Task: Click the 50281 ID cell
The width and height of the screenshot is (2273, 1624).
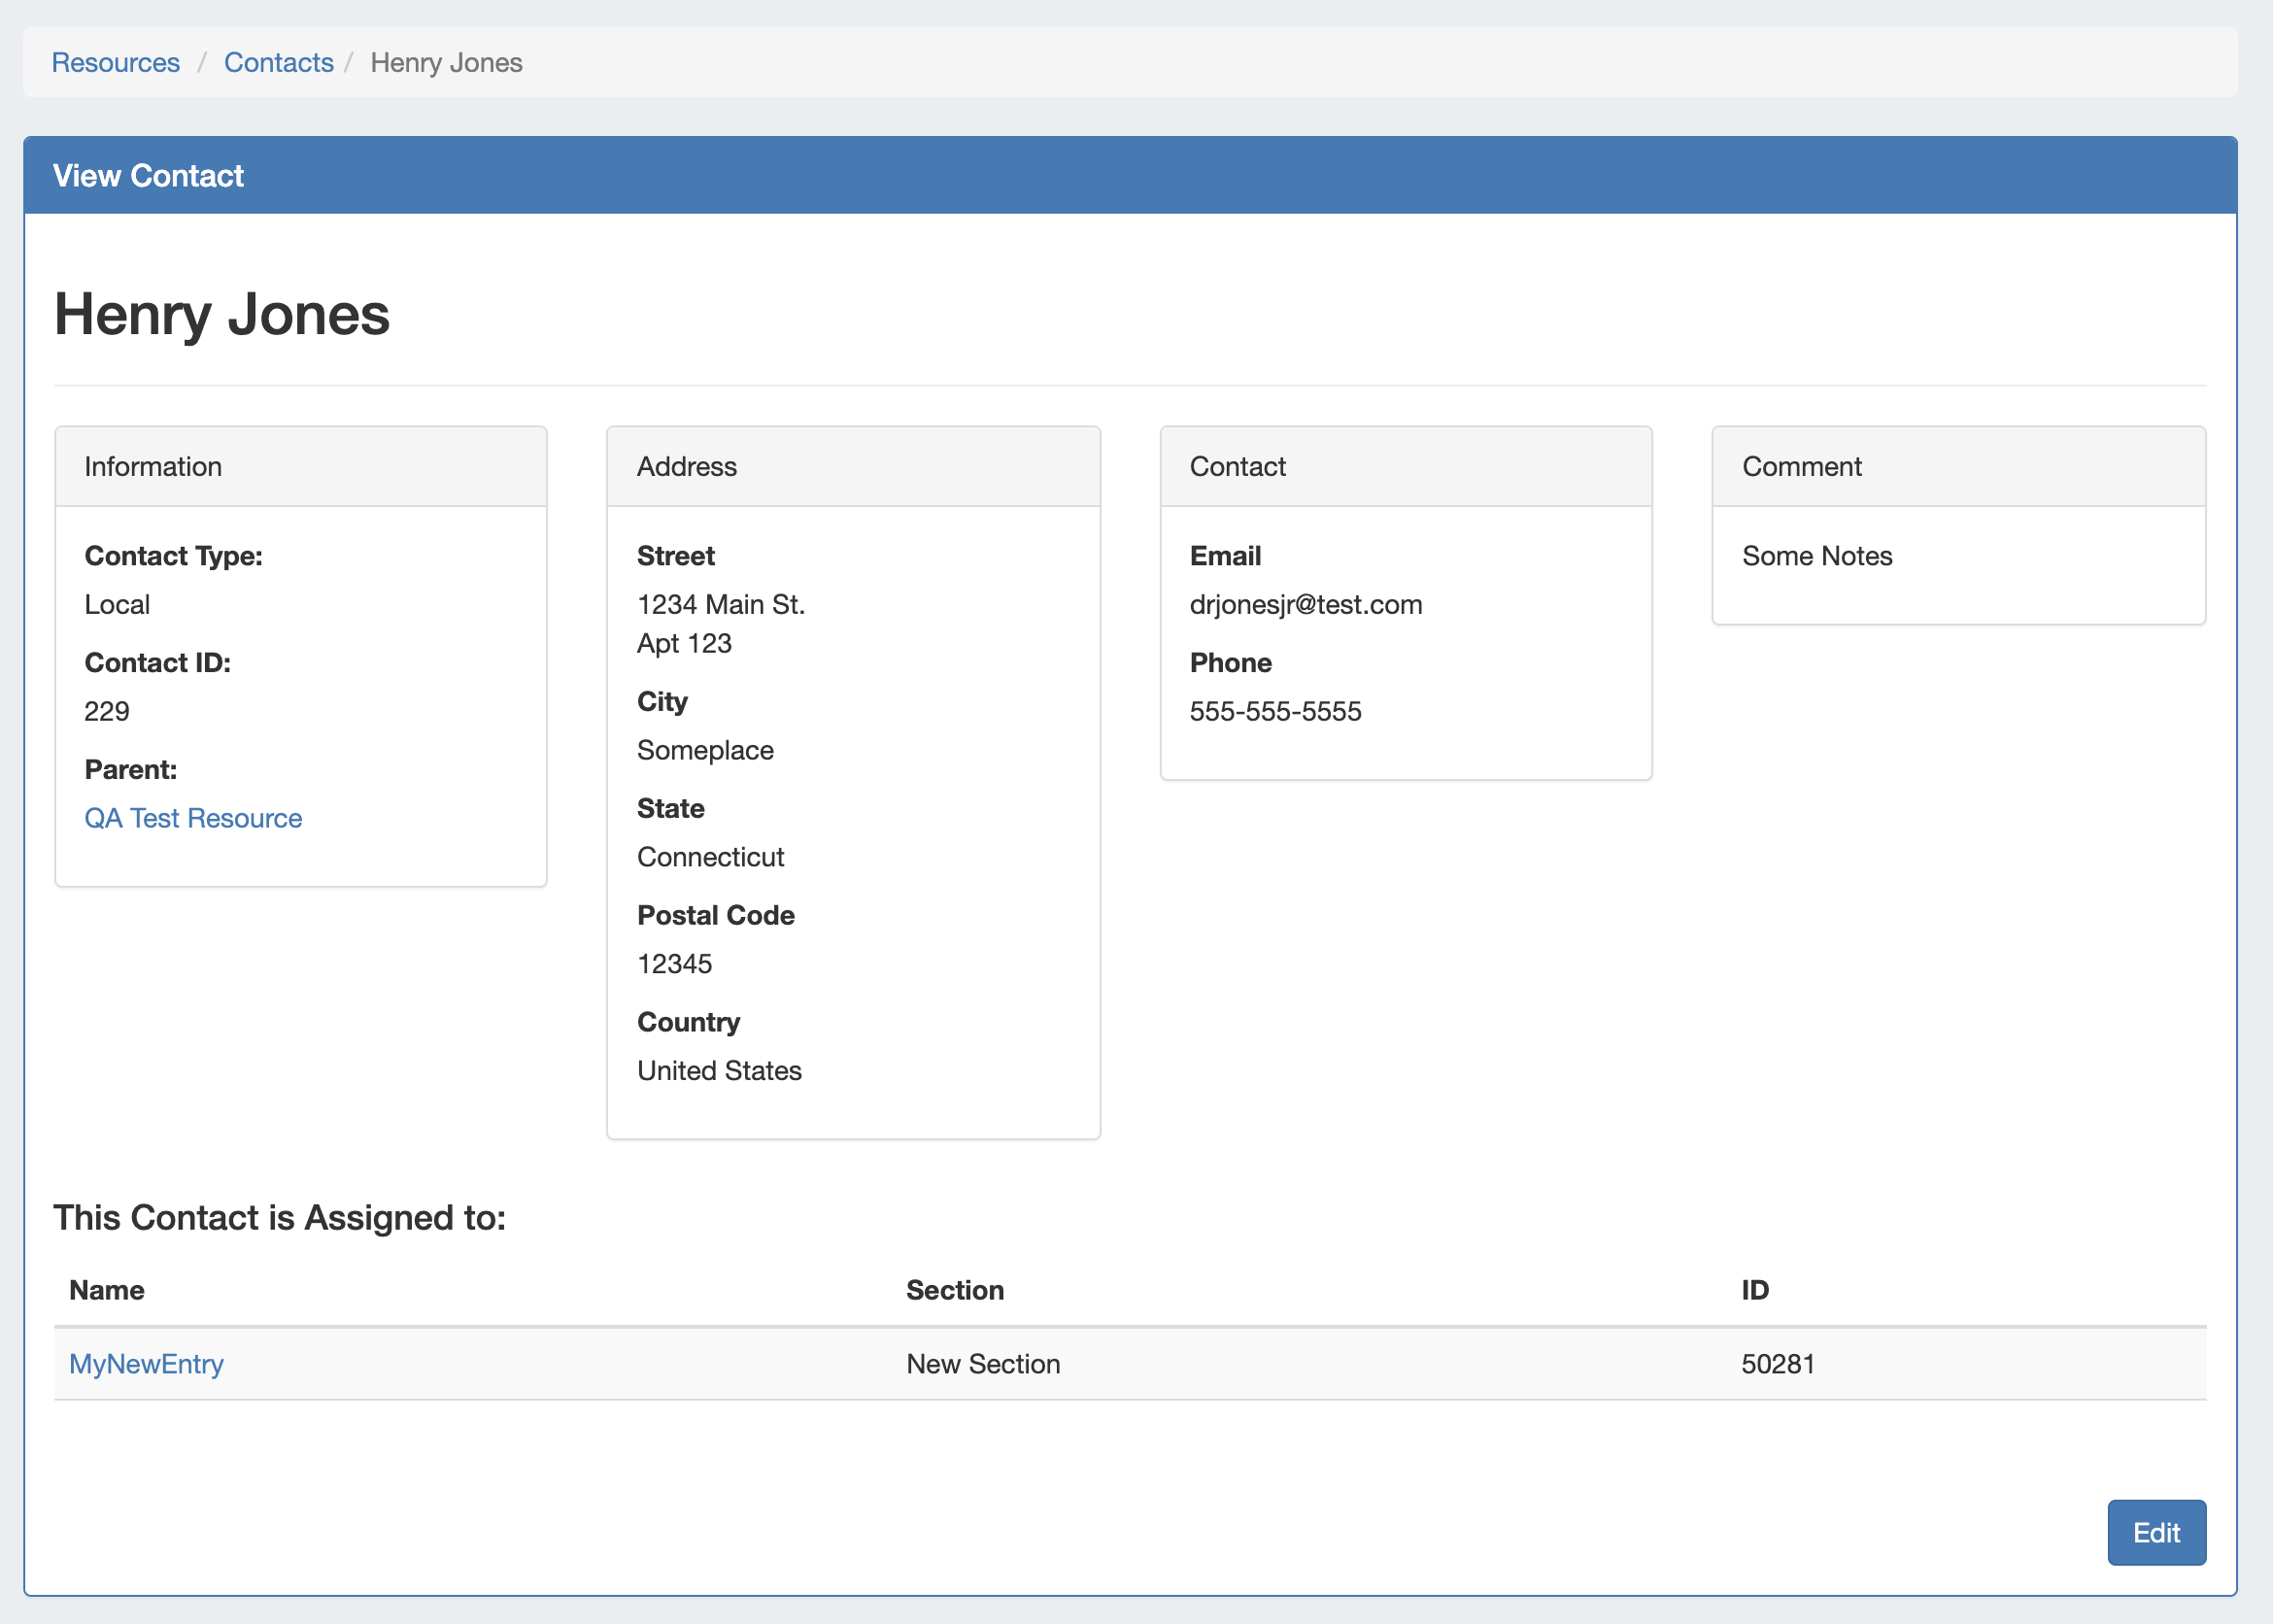Action: tap(1778, 1364)
